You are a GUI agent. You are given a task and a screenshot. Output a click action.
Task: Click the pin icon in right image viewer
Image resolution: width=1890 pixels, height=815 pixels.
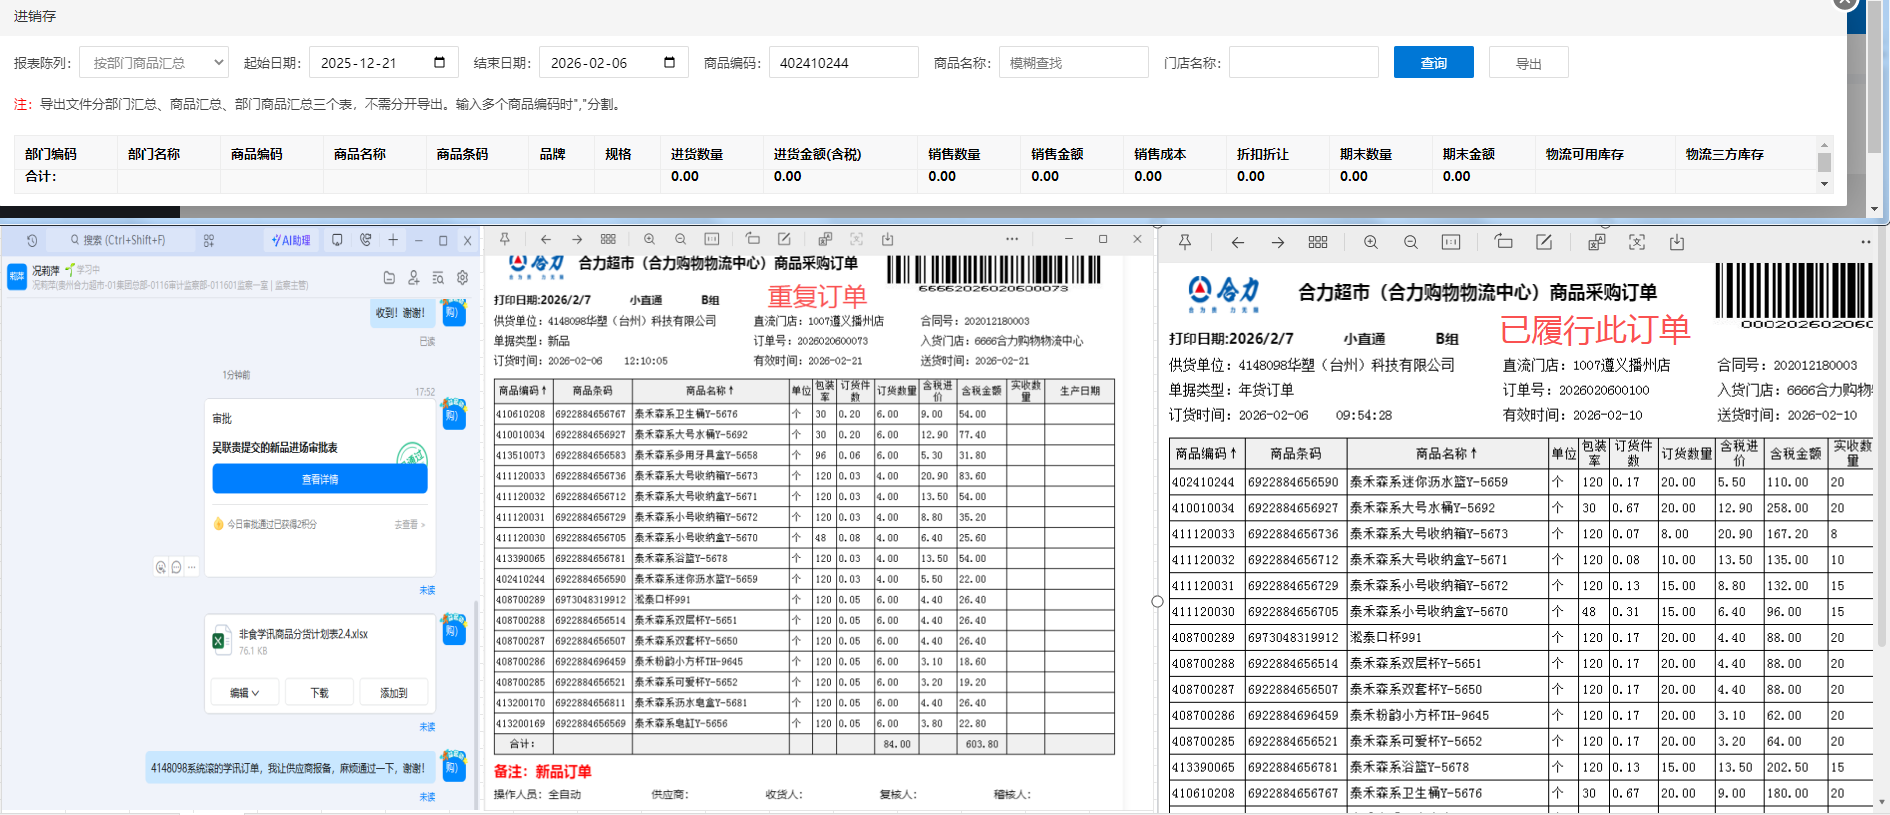point(1185,242)
